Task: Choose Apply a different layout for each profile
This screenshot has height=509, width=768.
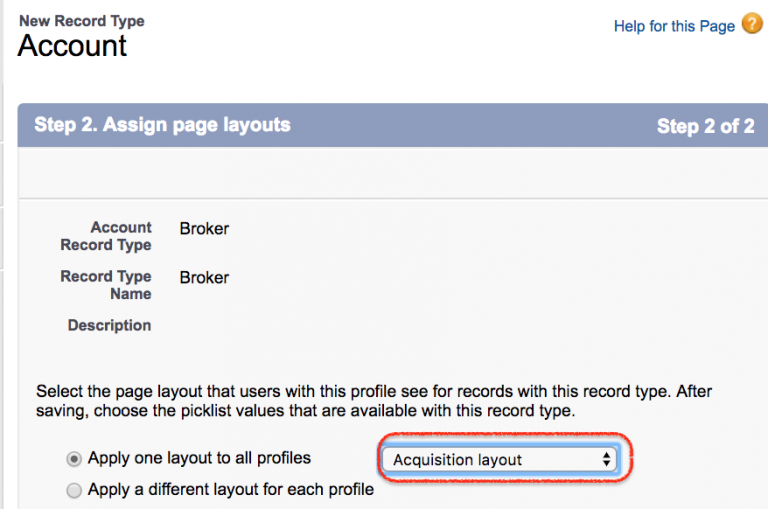Action: (x=74, y=490)
